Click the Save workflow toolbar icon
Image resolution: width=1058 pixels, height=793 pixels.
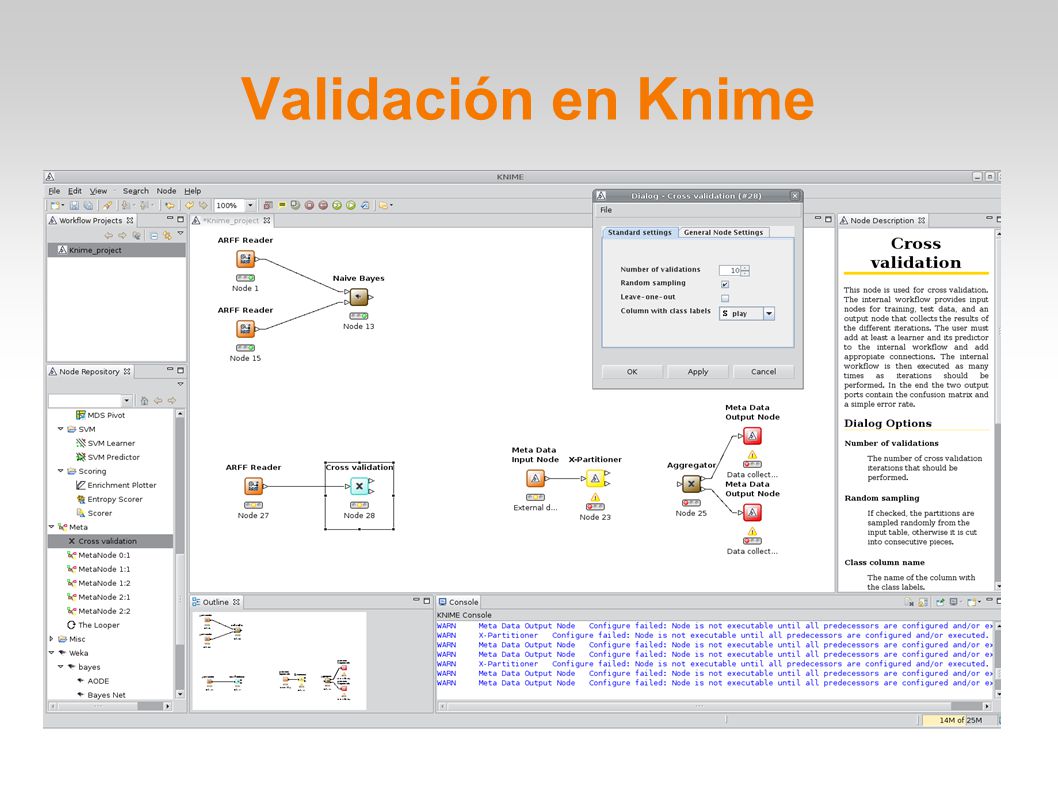(74, 205)
